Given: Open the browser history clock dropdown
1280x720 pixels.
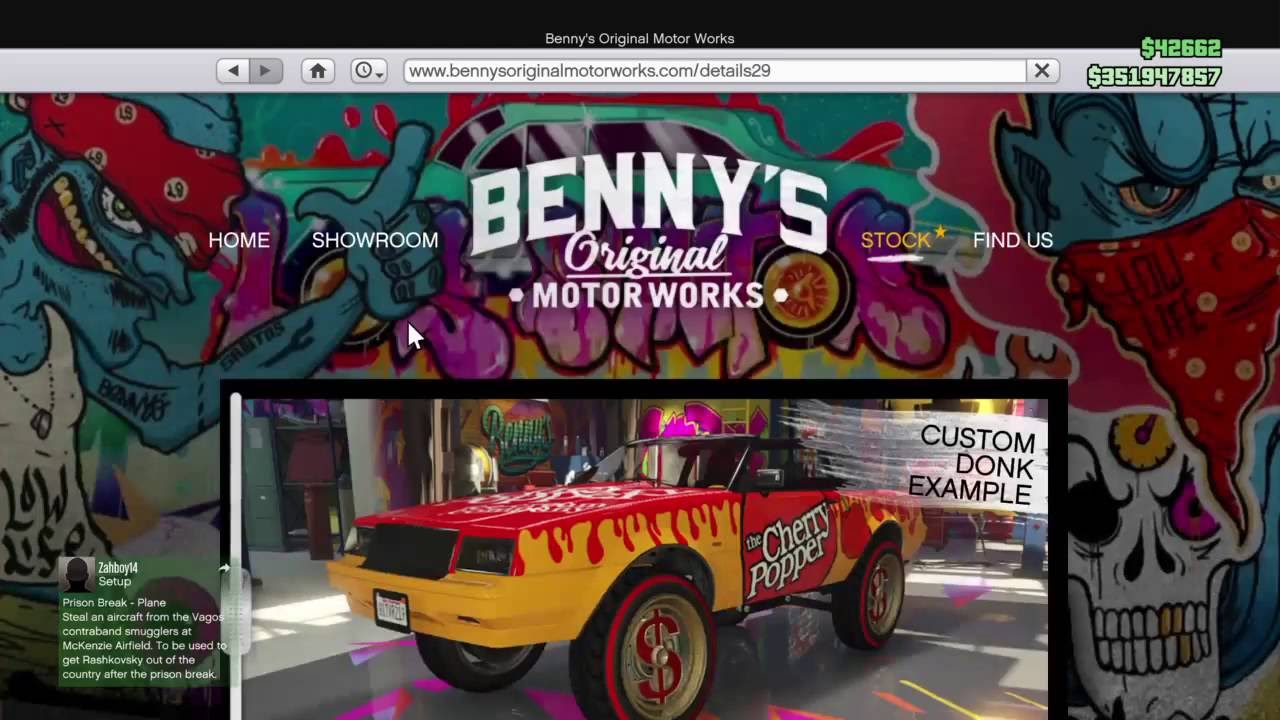Looking at the screenshot, I should click(x=368, y=71).
